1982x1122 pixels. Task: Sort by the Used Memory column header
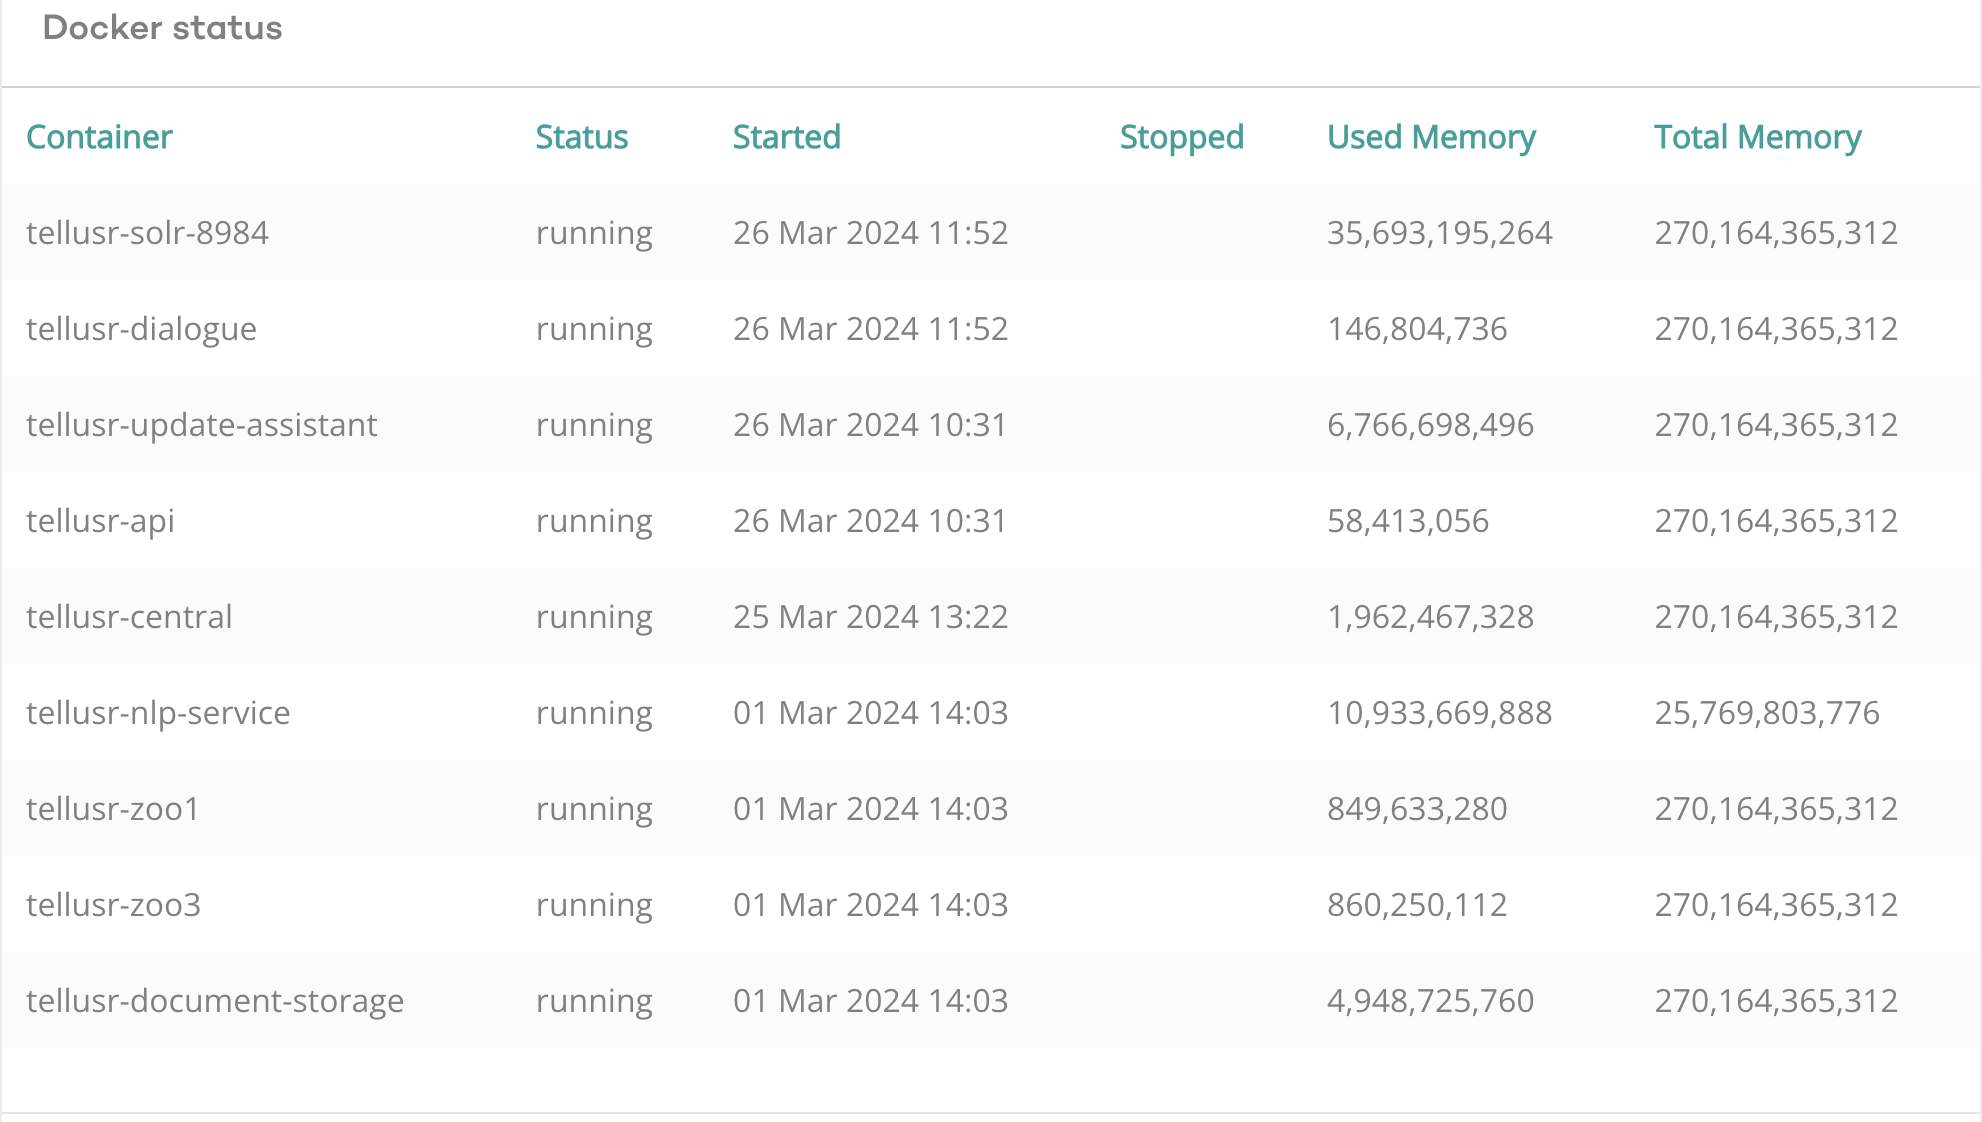pyautogui.click(x=1431, y=137)
